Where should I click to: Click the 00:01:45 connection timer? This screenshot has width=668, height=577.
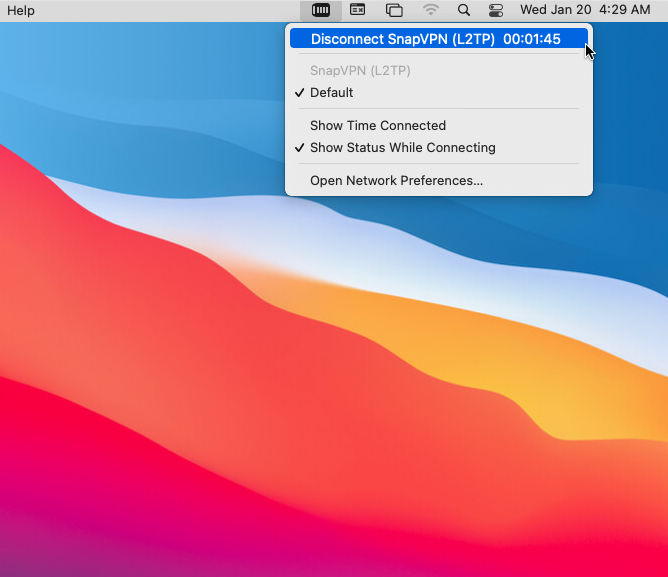click(x=532, y=39)
